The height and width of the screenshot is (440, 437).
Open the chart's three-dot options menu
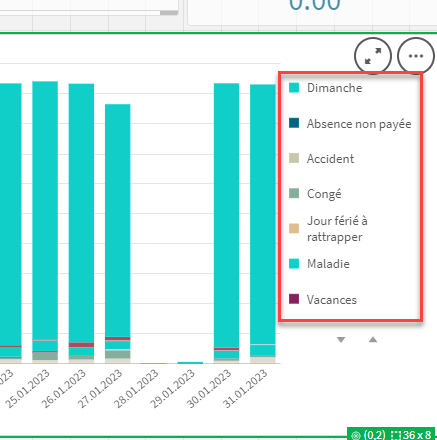tap(416, 56)
